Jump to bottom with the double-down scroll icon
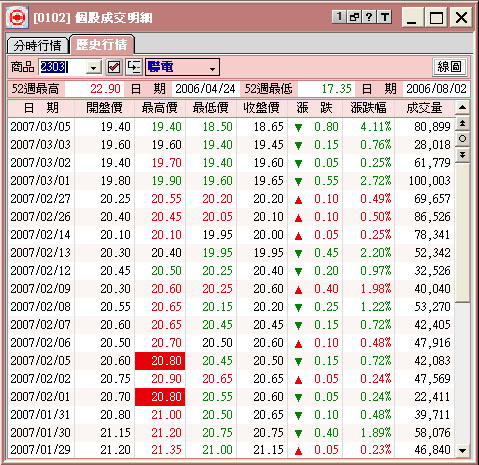 click(462, 154)
